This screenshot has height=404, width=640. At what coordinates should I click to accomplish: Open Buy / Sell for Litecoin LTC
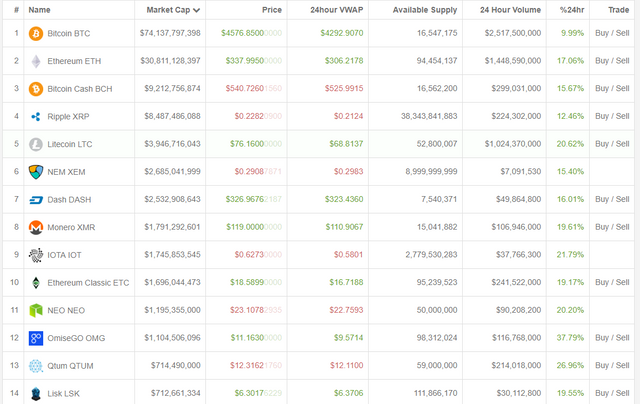(x=612, y=144)
